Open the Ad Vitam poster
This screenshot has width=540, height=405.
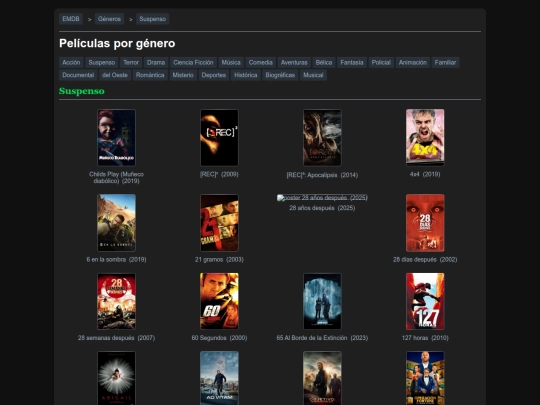point(219,378)
